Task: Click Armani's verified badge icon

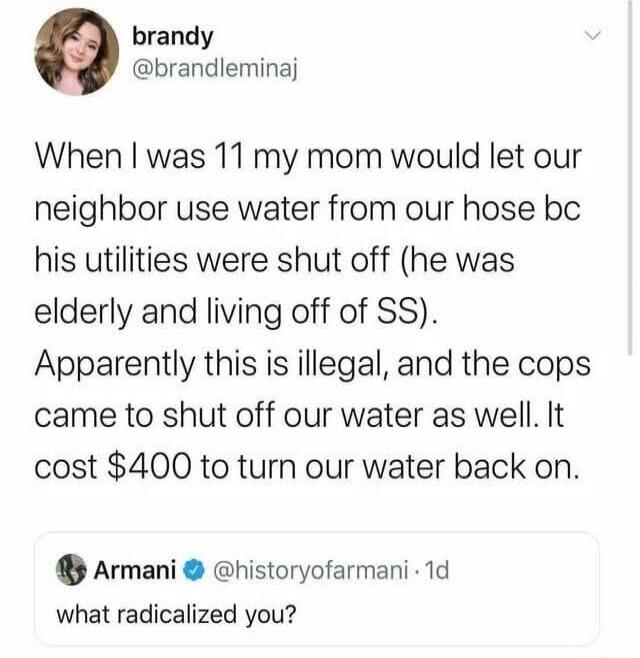Action: [194, 570]
